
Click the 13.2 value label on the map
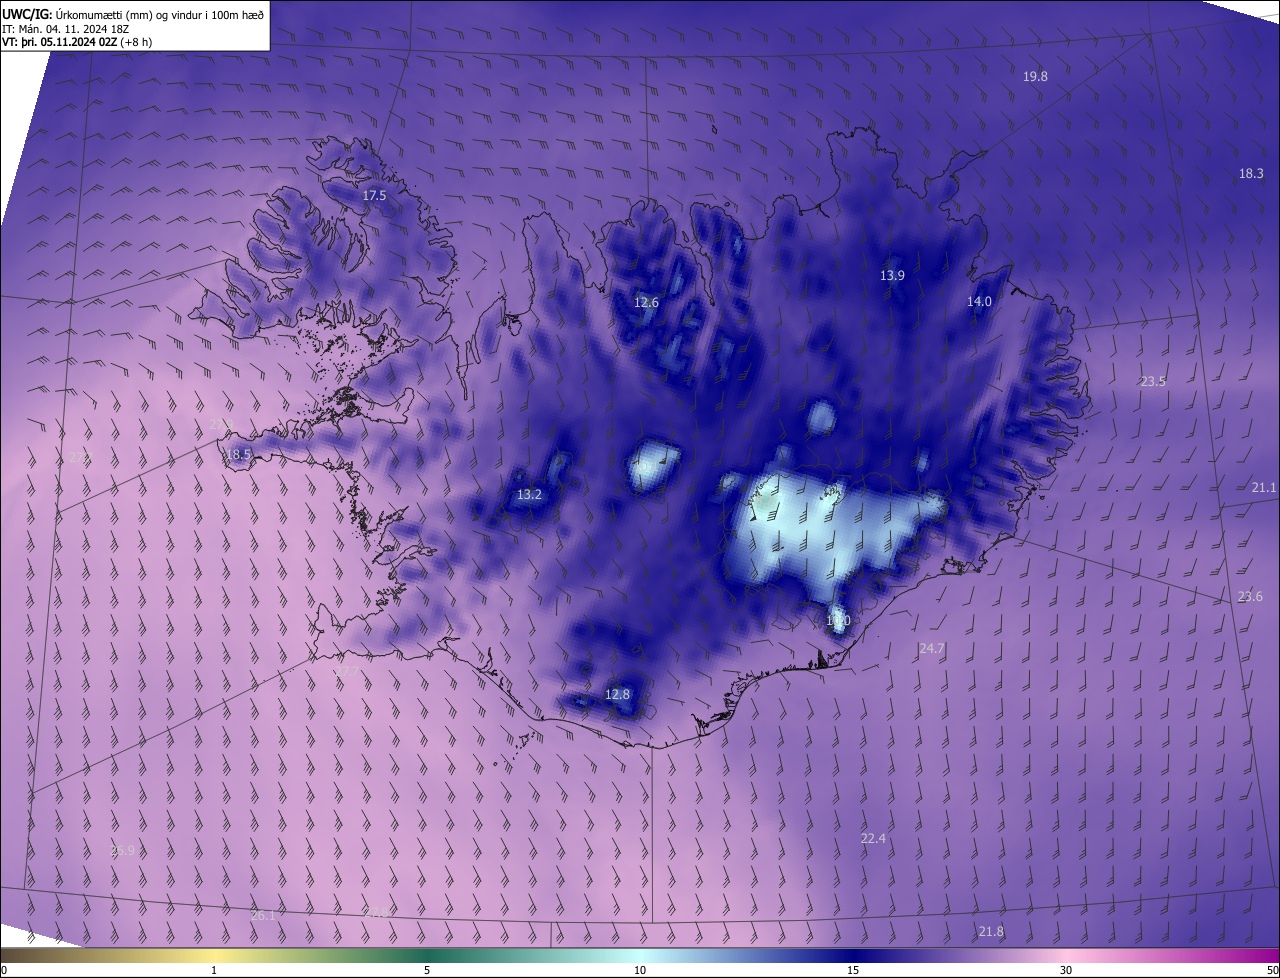[529, 495]
